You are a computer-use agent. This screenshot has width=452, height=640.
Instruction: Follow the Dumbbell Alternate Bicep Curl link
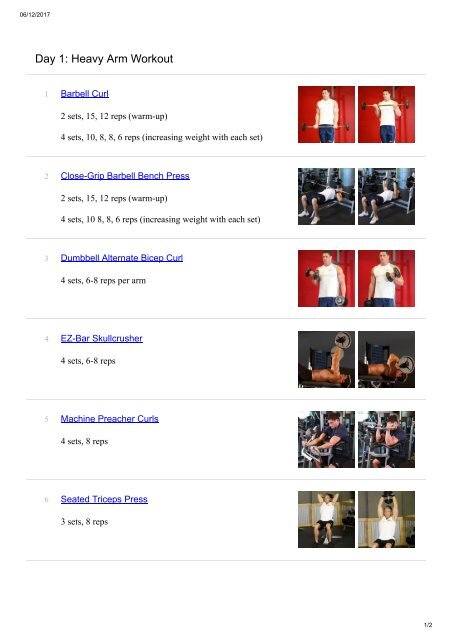pos(122,258)
